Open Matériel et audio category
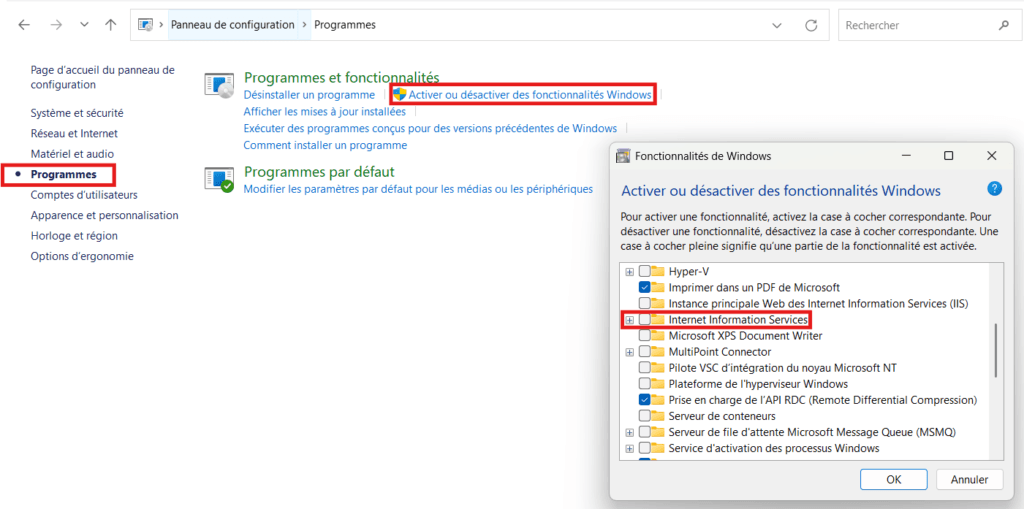 72,154
